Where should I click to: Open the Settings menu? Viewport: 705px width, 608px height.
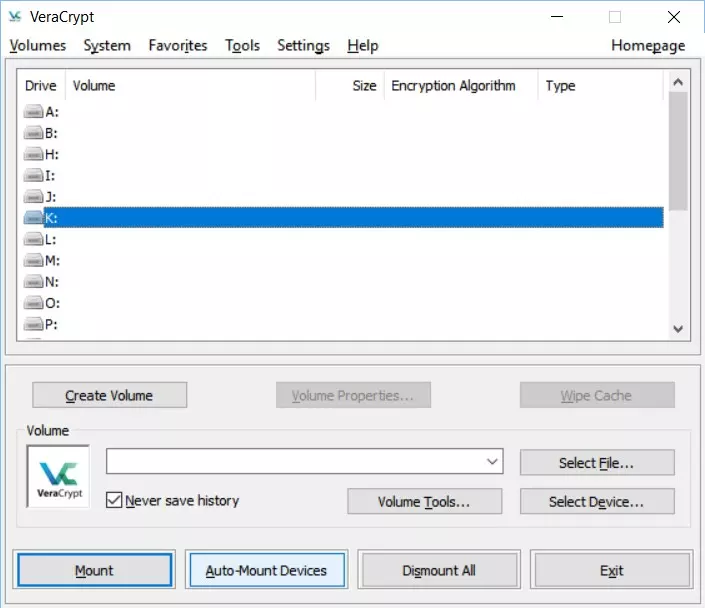click(303, 45)
